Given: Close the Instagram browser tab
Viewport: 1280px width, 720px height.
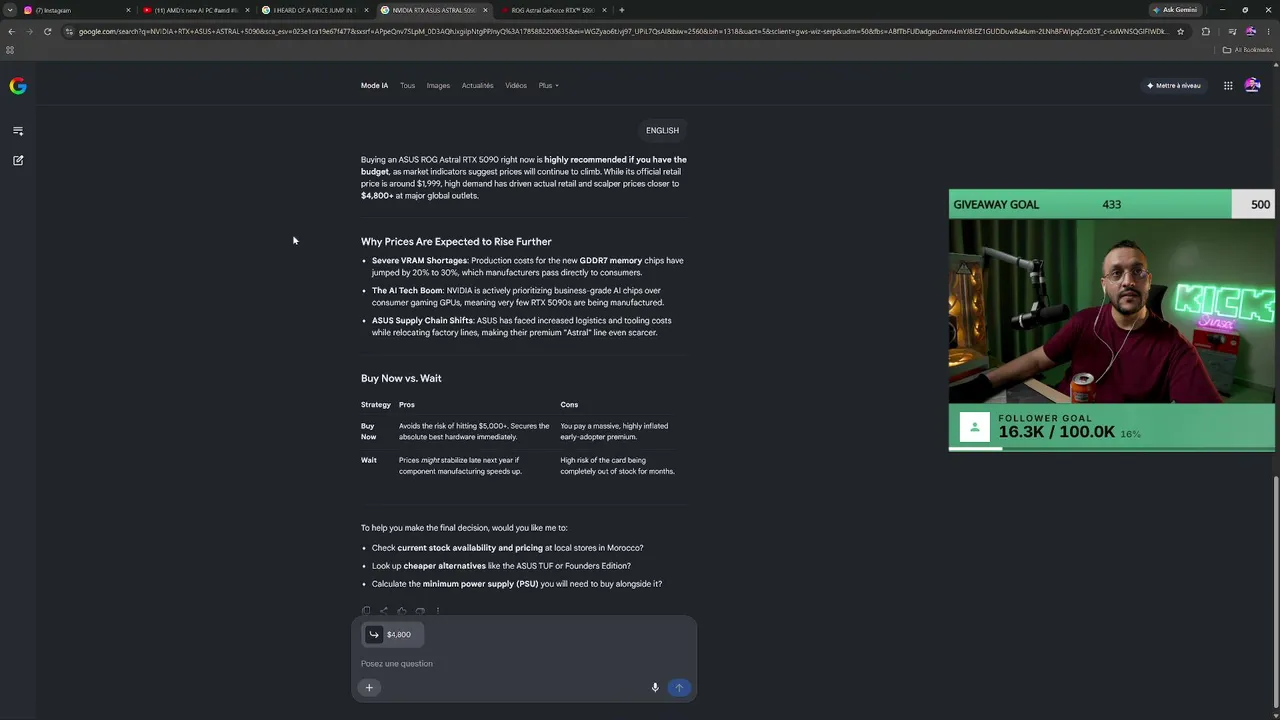Looking at the screenshot, I should [128, 10].
